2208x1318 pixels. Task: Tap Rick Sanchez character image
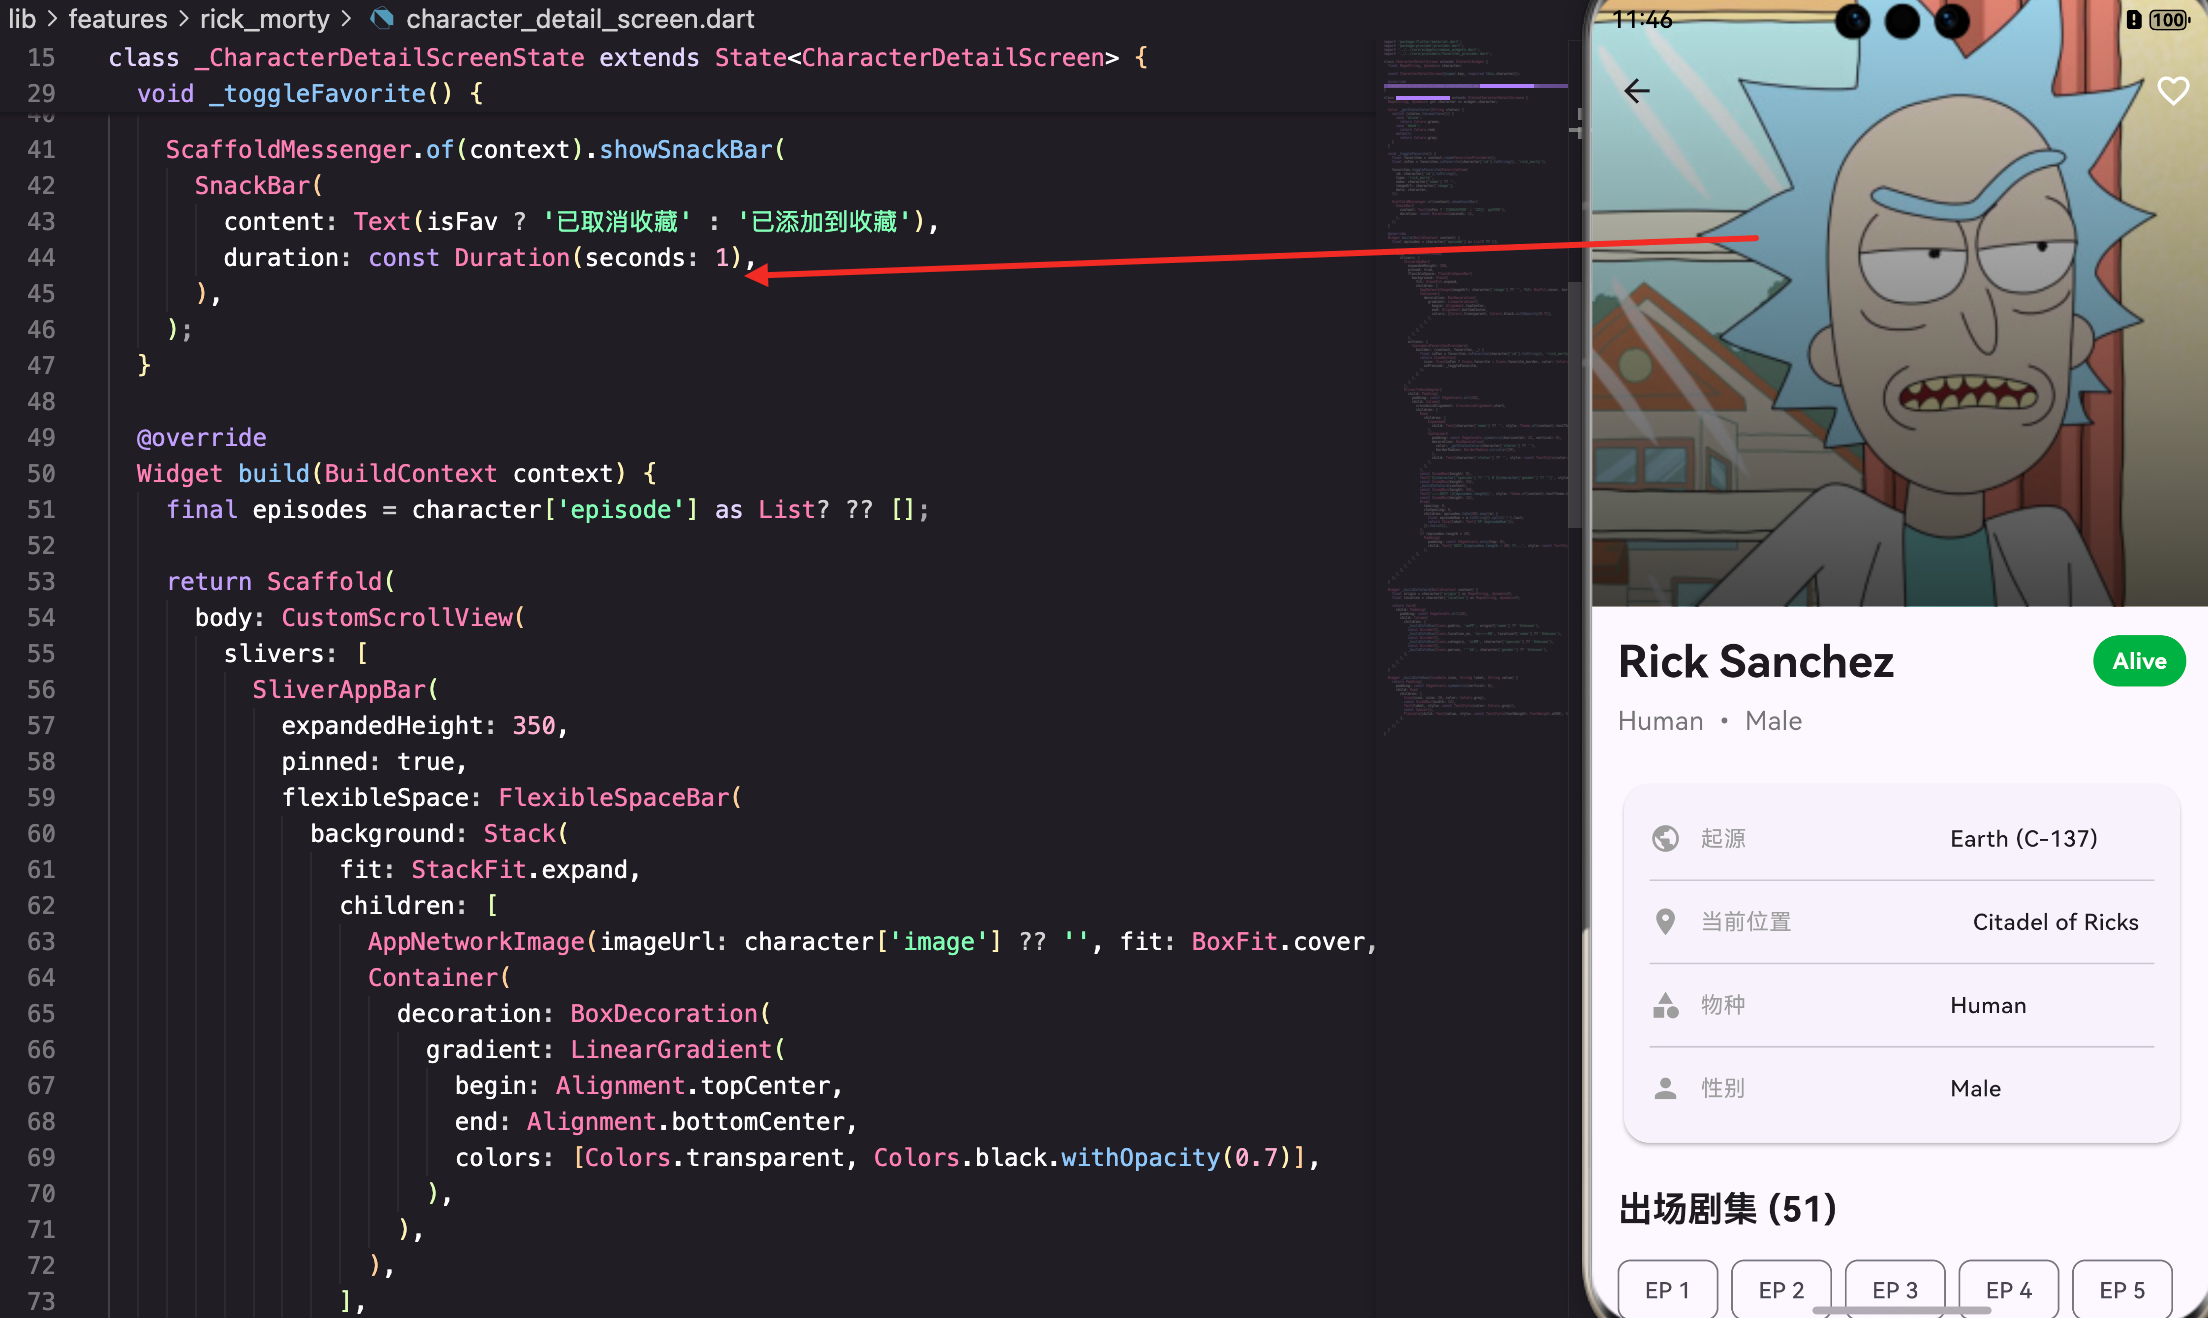1900,350
